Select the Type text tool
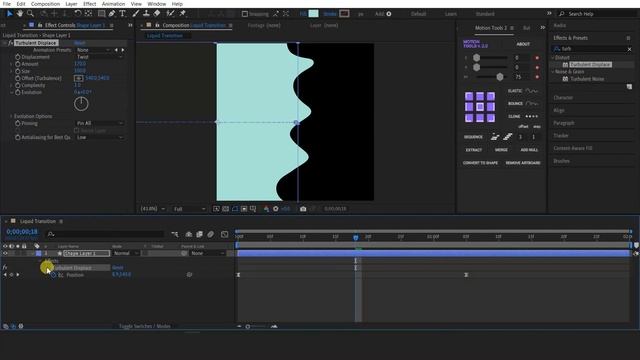The width and height of the screenshot is (640, 360). [x=122, y=13]
